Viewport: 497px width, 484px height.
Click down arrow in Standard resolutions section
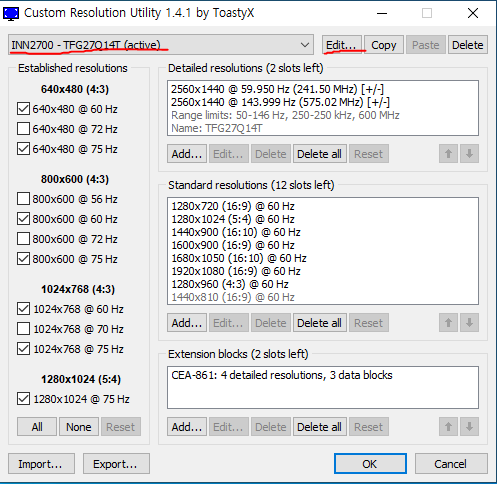pos(469,323)
